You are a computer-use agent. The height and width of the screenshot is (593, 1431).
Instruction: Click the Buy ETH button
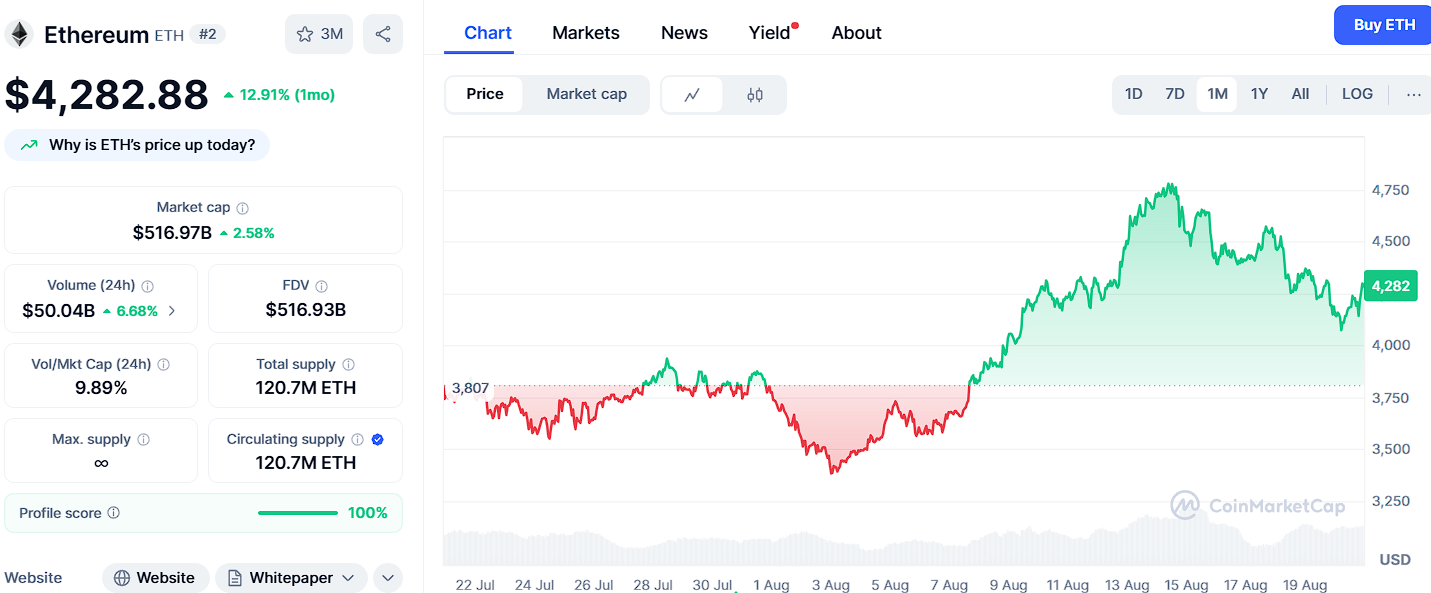(x=1384, y=25)
